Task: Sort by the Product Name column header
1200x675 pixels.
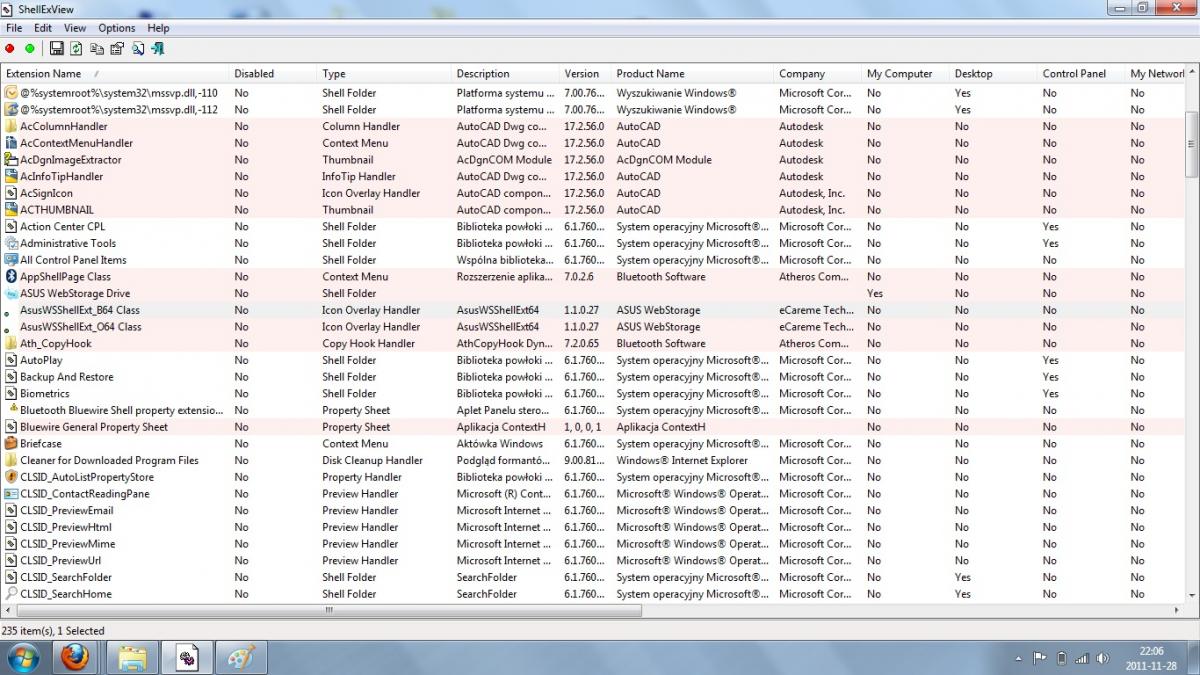Action: (x=692, y=74)
